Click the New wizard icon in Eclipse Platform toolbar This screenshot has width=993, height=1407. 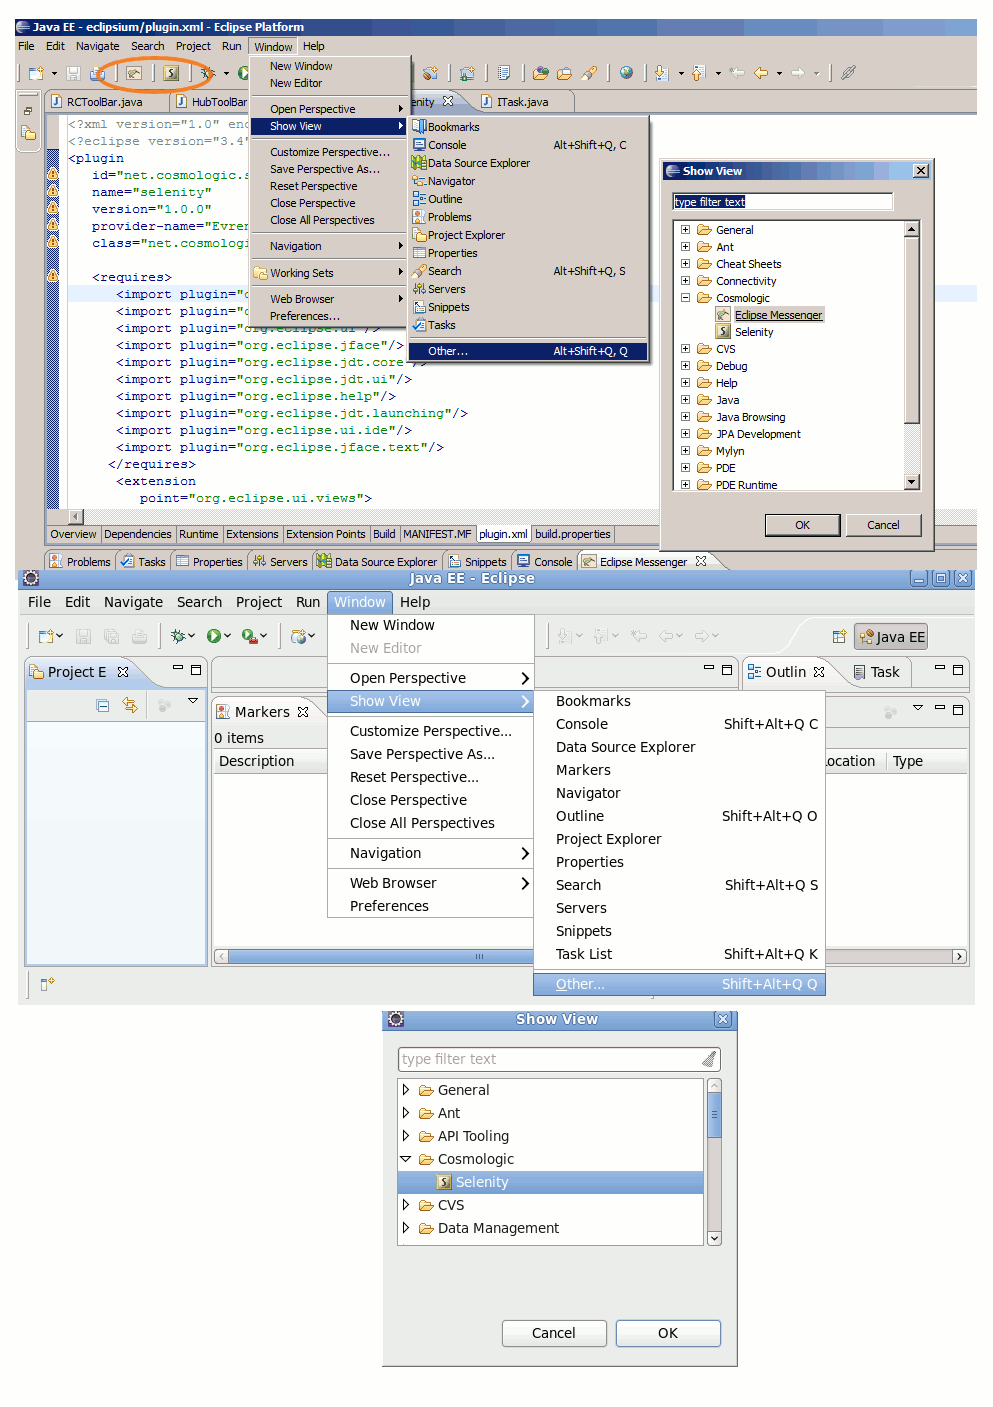click(36, 73)
